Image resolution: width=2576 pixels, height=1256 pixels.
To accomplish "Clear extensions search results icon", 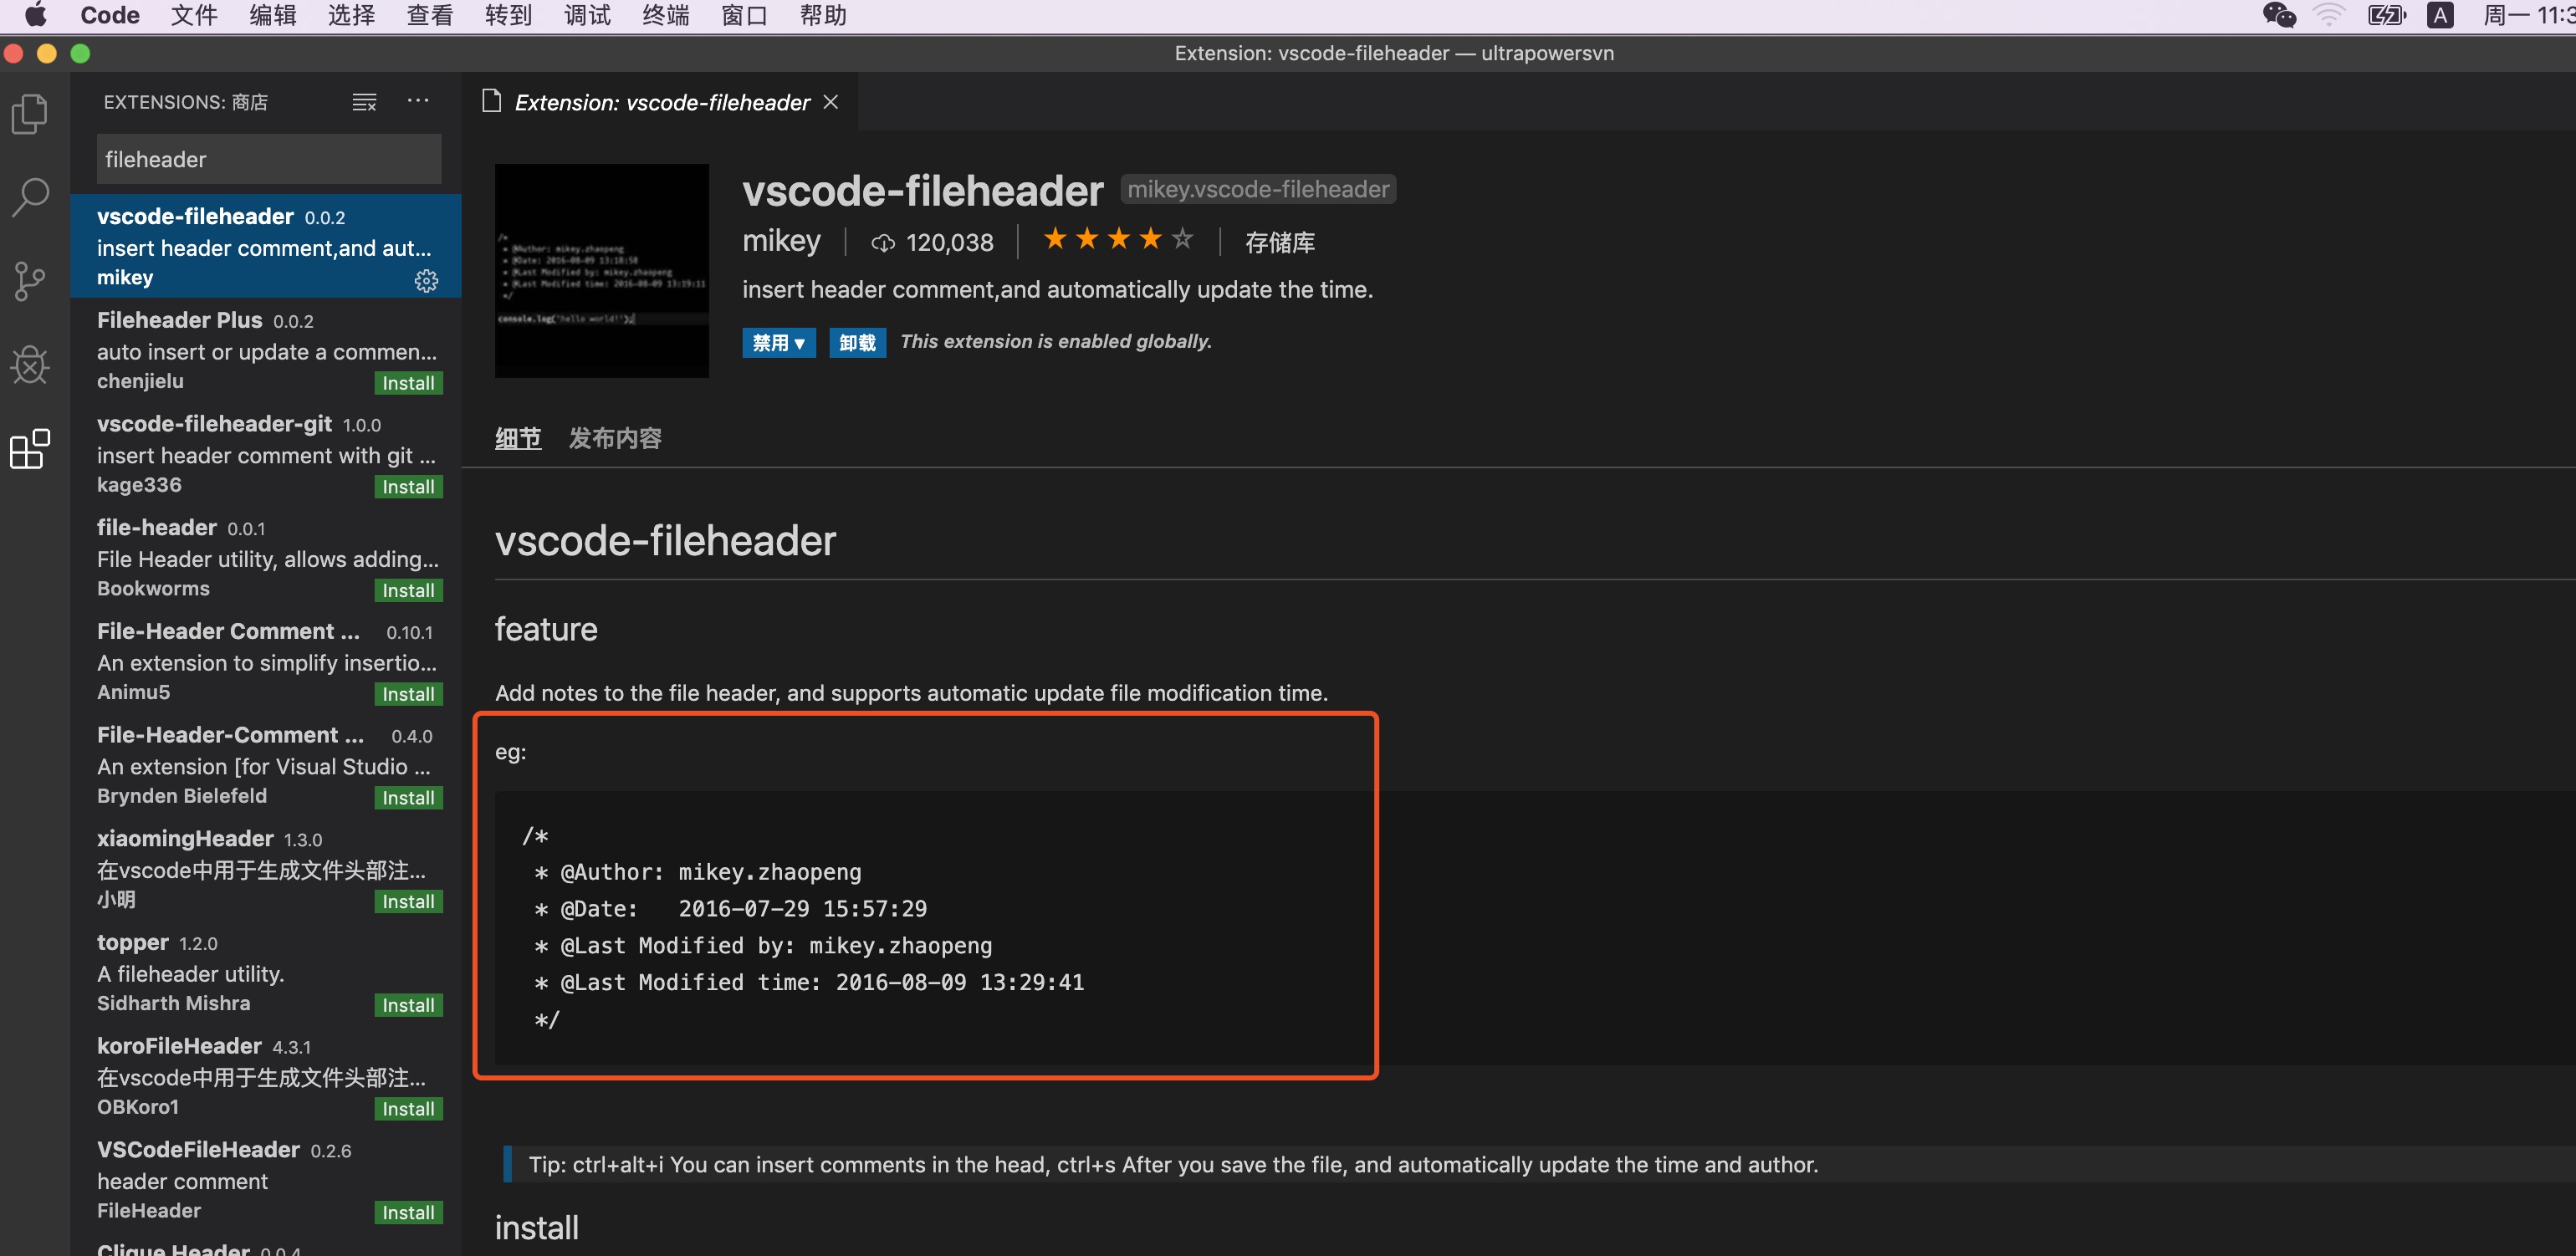I will [364, 102].
